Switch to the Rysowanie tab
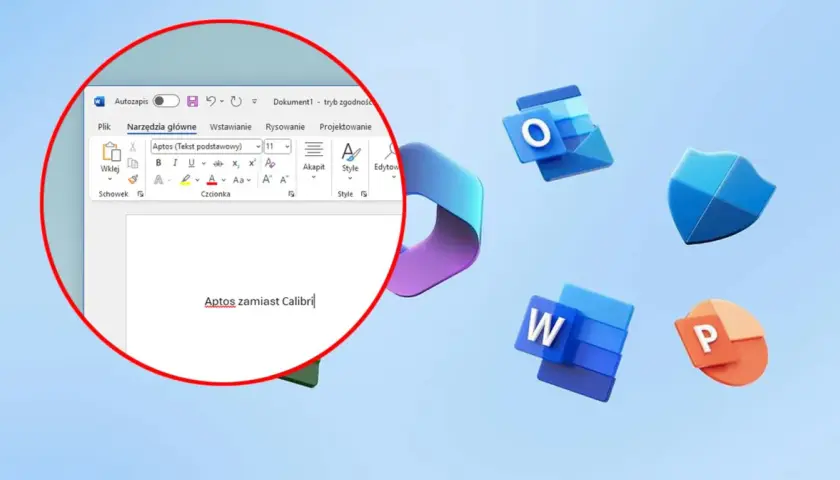Image resolution: width=840 pixels, height=480 pixels. [x=285, y=127]
